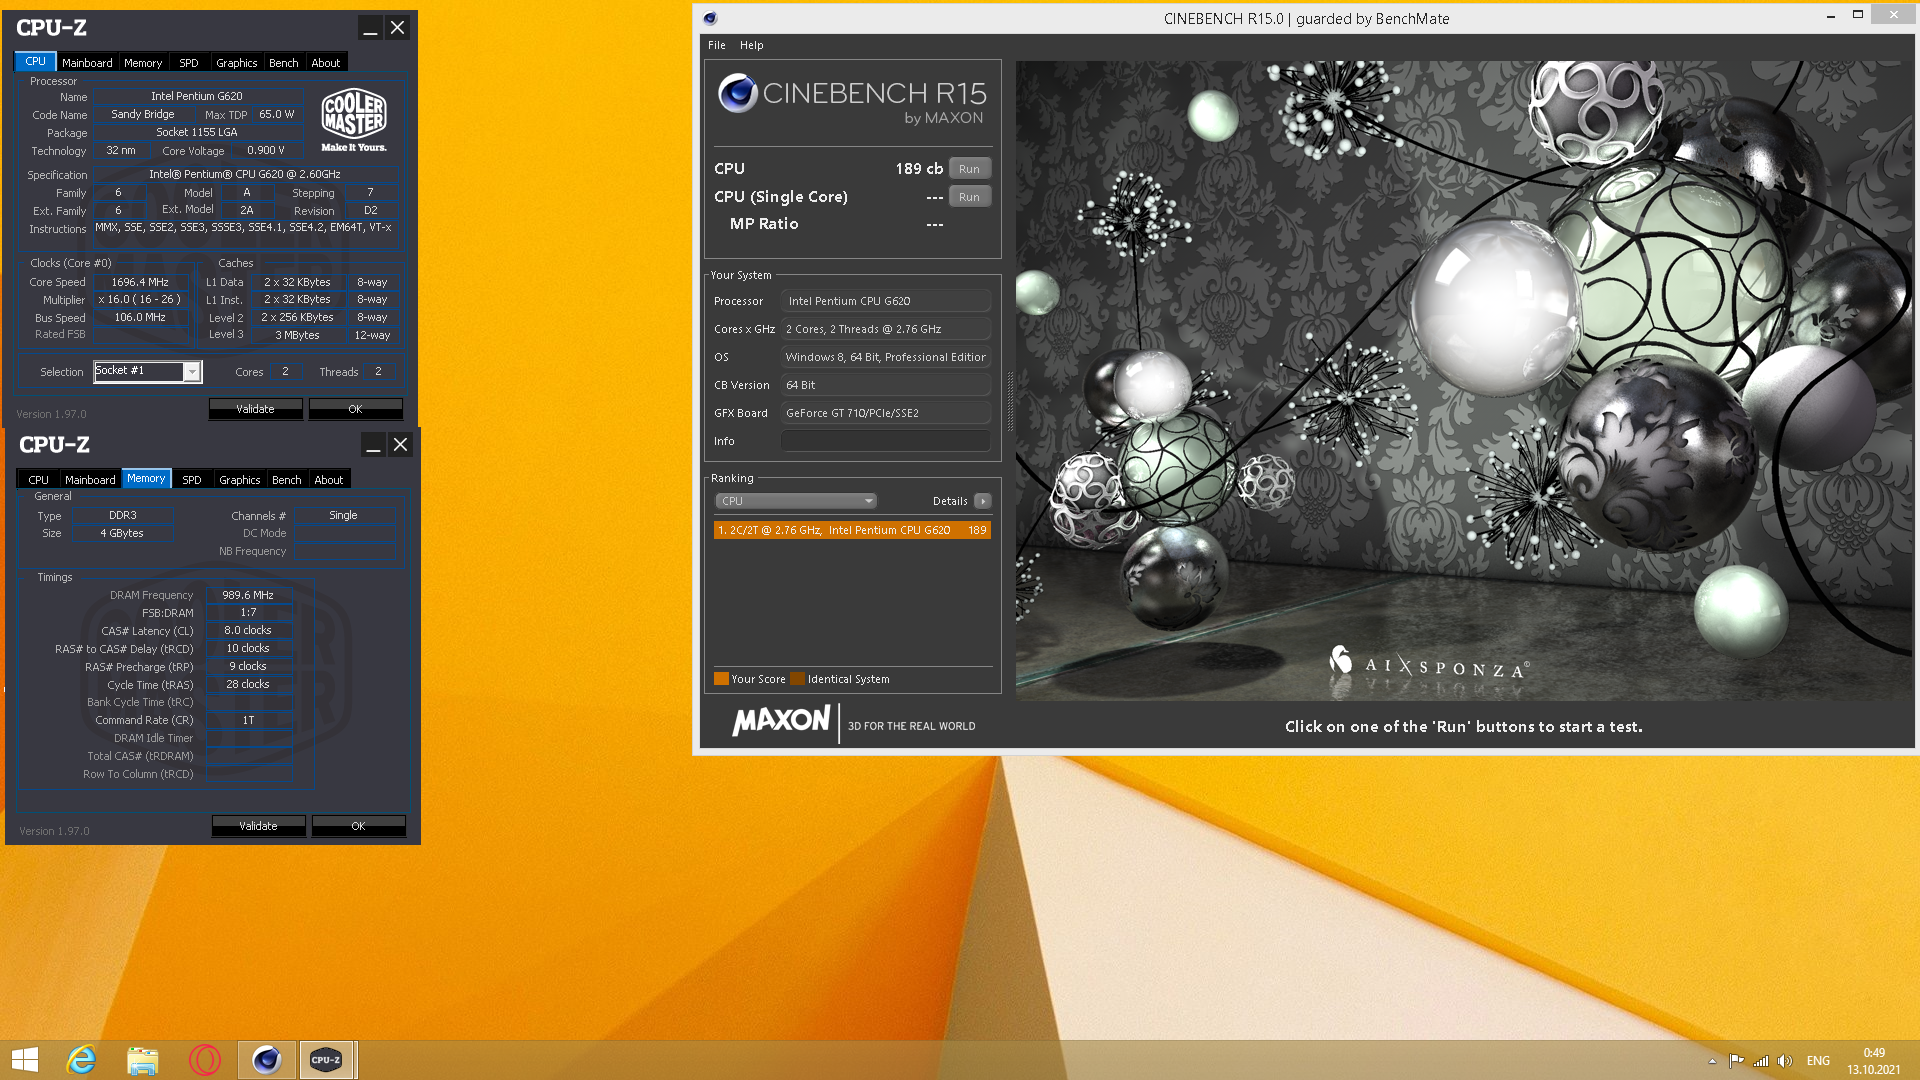Open Graphics tab in lower CPU-Z window
Image resolution: width=1920 pixels, height=1080 pixels.
point(240,479)
